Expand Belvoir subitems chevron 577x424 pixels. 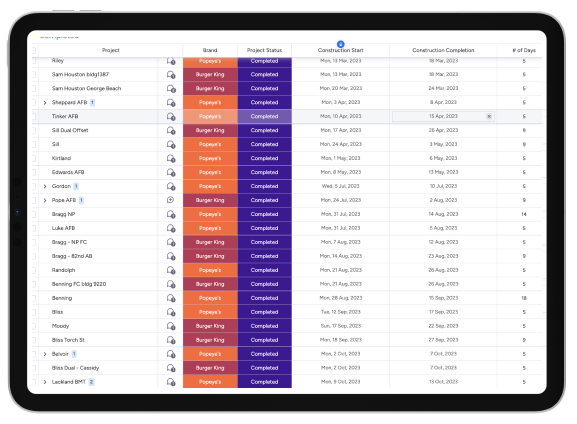coord(45,354)
